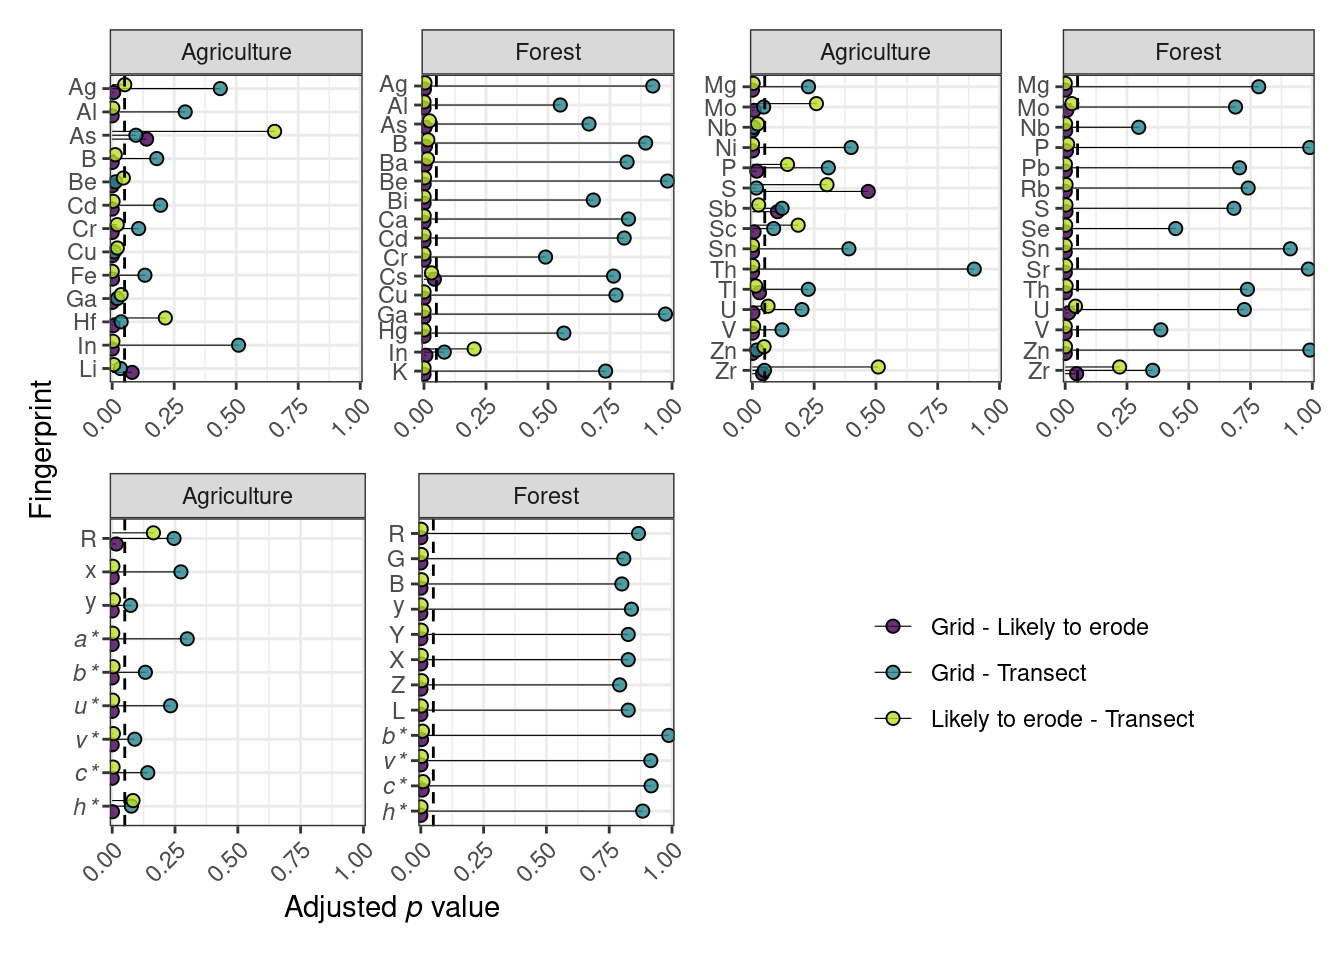The width and height of the screenshot is (1344, 960).
Task: Click the teal Zr point in the Mg–Zr Forest panel
Action: [x=1152, y=370]
